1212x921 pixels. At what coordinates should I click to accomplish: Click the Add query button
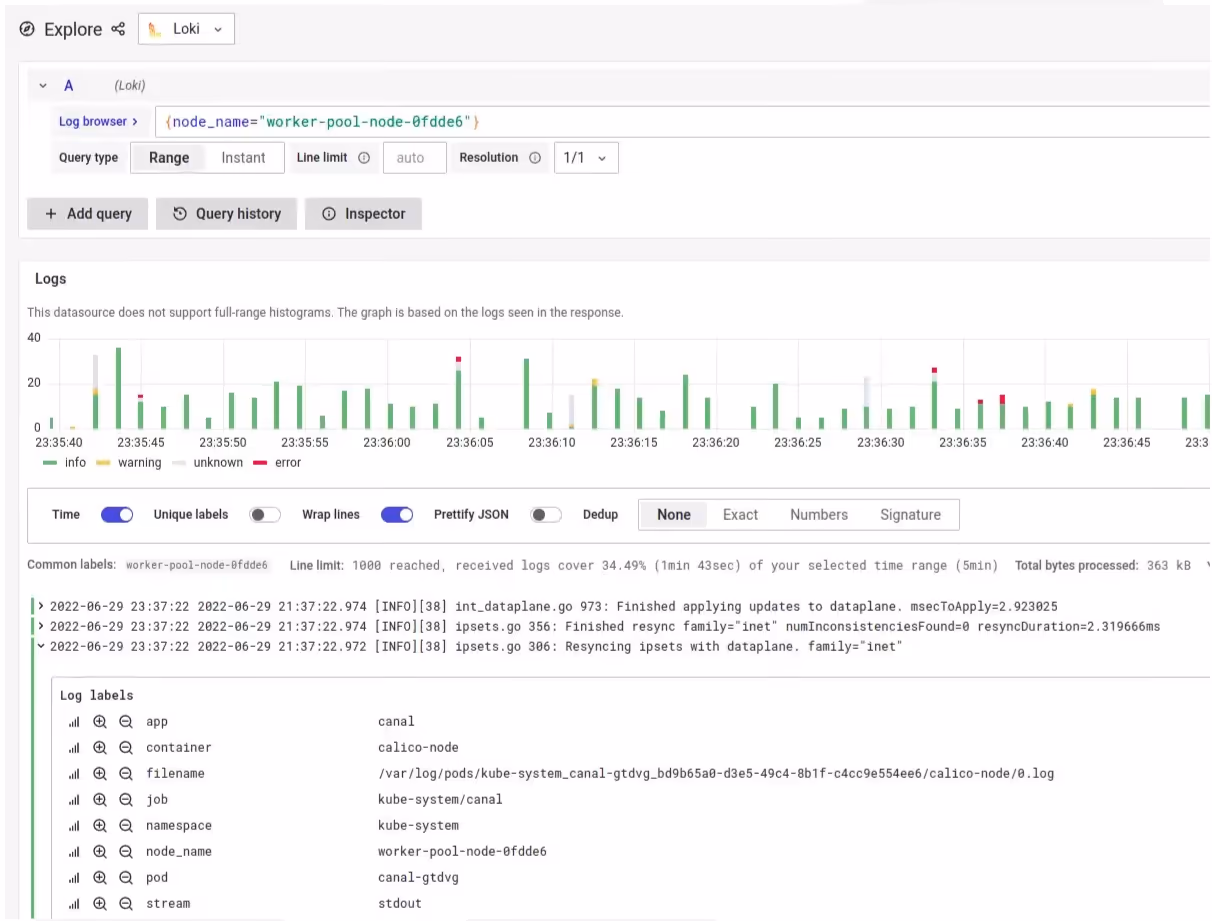[88, 214]
